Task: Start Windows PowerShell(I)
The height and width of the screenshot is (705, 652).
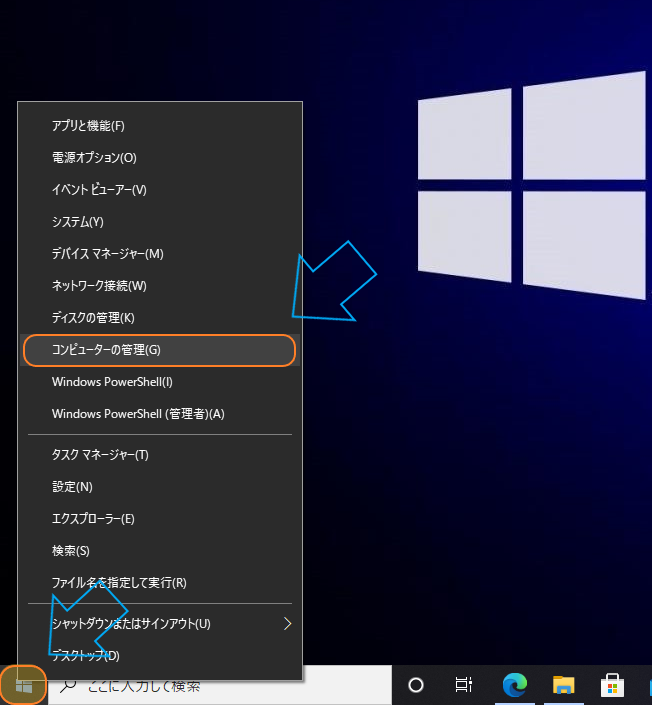Action: point(160,382)
